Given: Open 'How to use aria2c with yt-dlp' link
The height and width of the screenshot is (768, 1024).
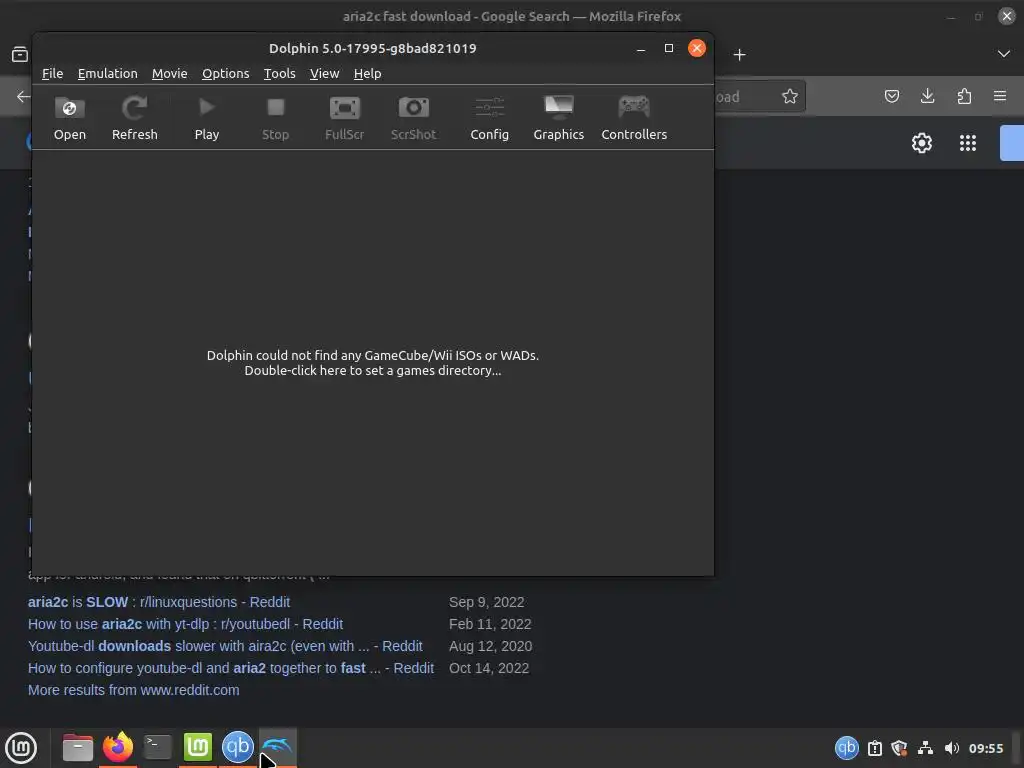Looking at the screenshot, I should click(185, 624).
